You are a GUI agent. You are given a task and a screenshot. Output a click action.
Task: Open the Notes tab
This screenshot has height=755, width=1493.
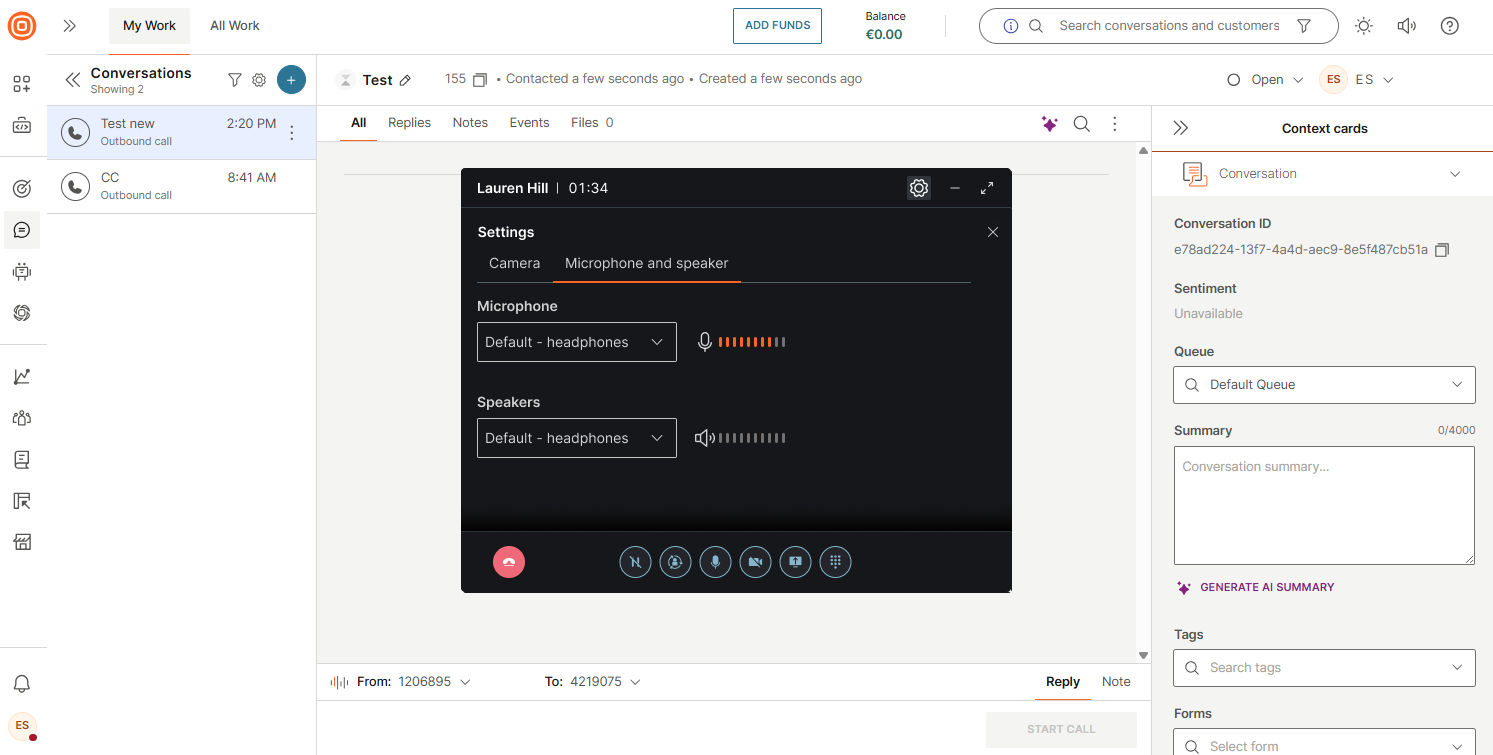(x=470, y=123)
